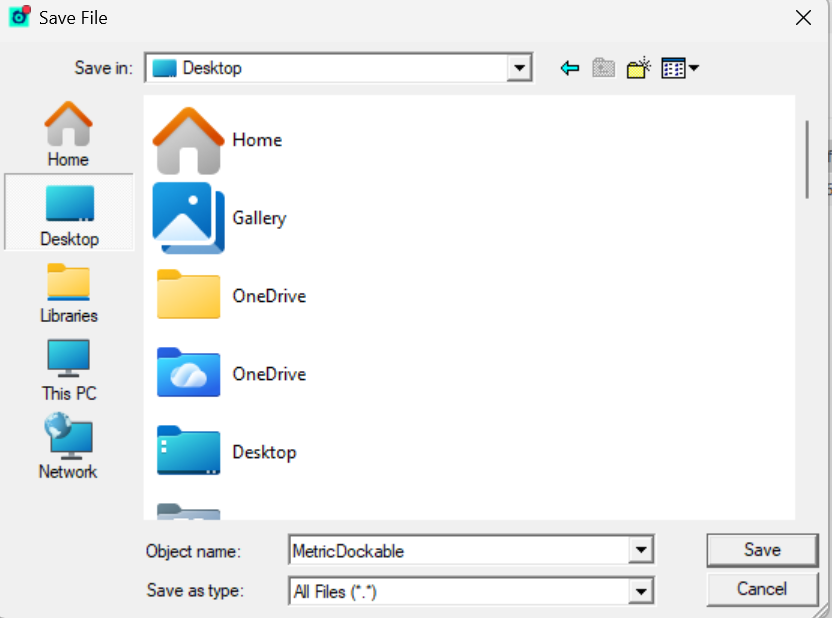Select Home in the places sidebar

(68, 134)
